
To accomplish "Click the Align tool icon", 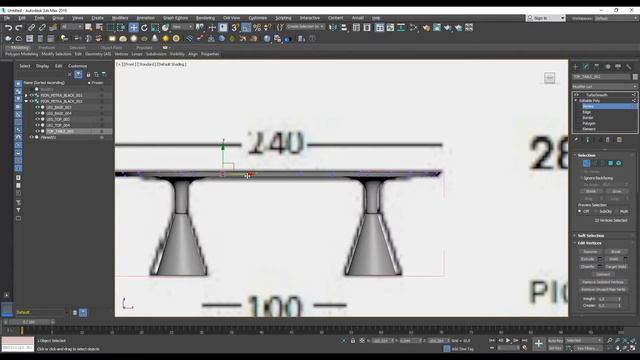I will coord(344,28).
